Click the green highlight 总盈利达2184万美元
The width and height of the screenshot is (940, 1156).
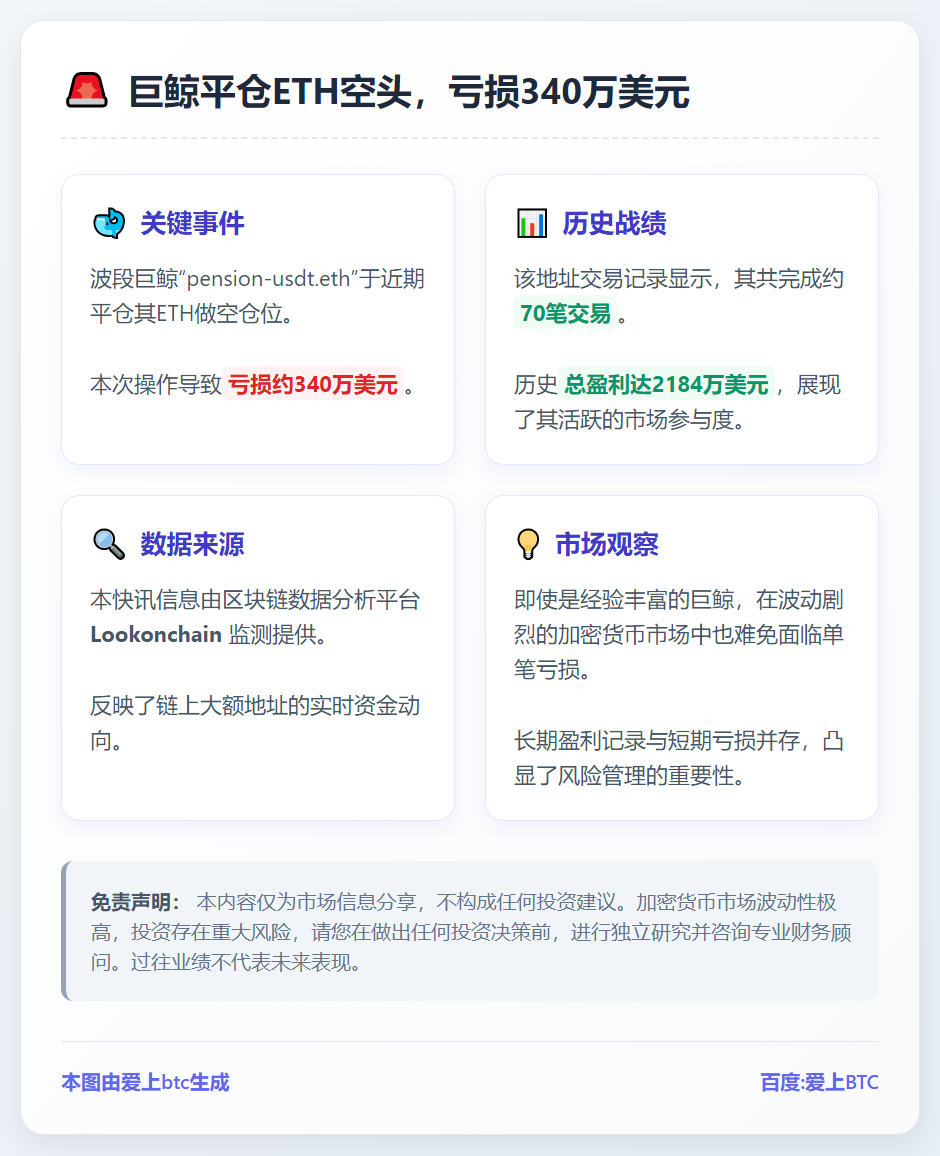tap(666, 384)
